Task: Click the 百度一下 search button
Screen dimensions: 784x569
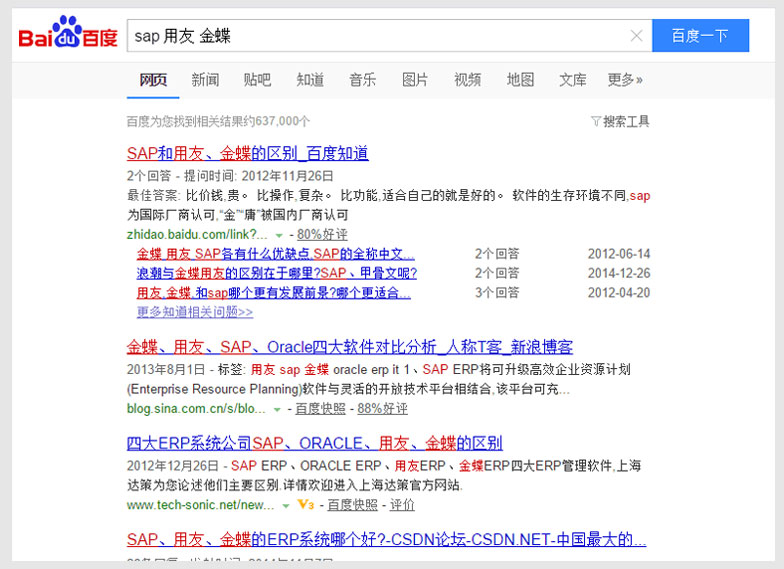Action: (x=700, y=36)
